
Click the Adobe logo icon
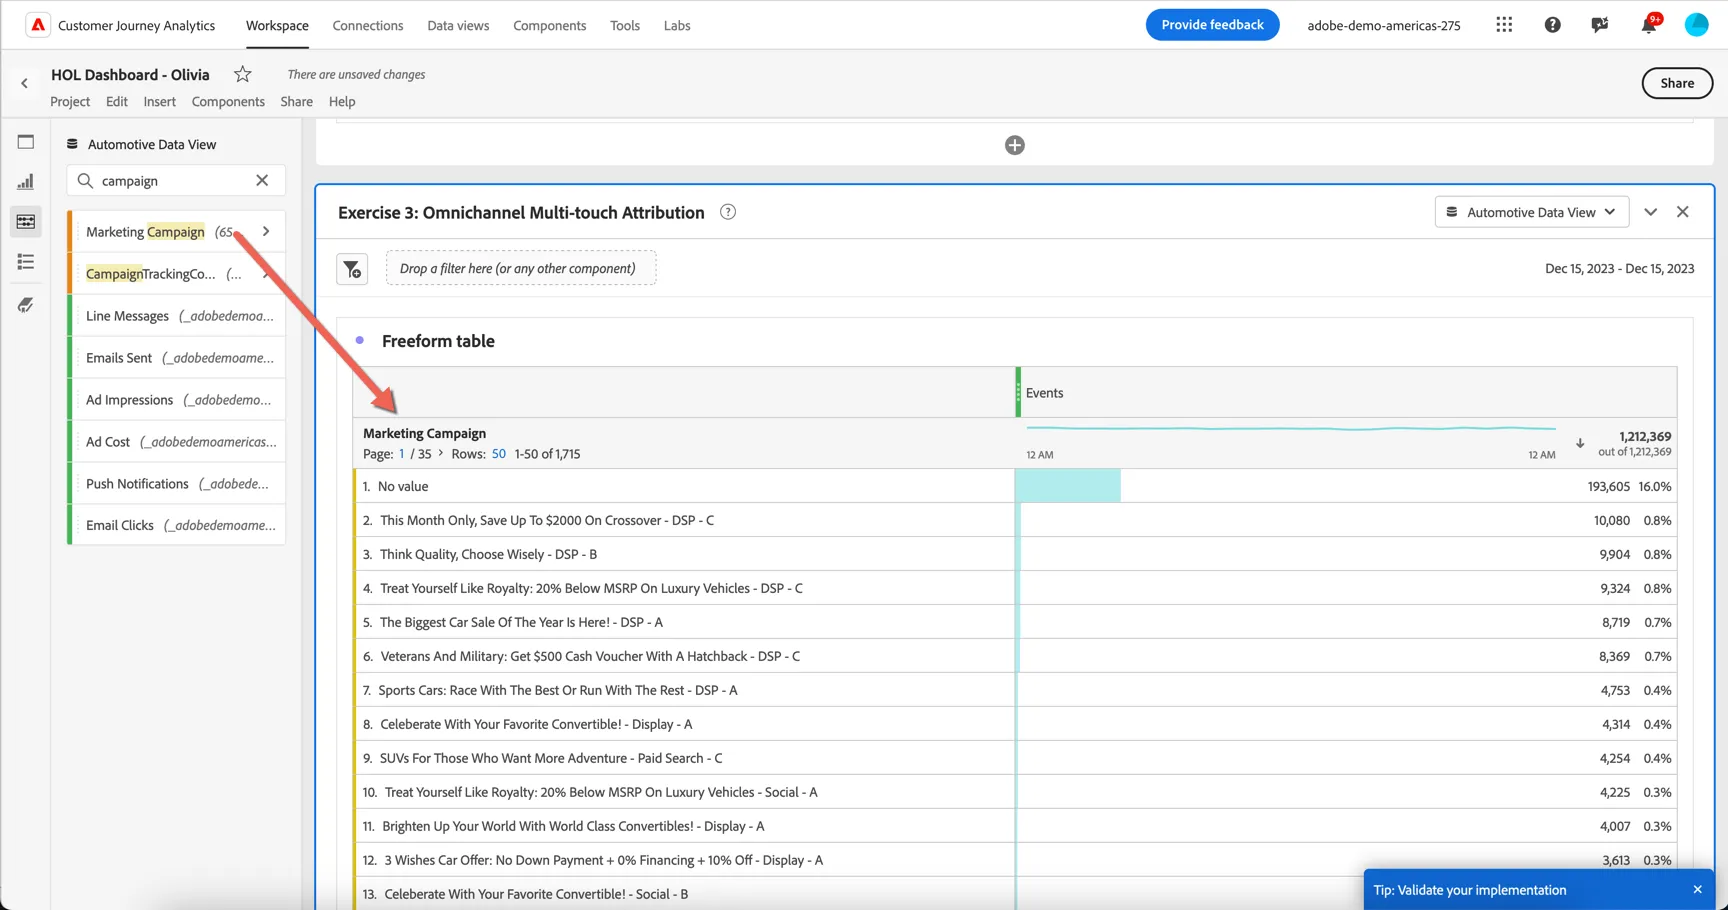click(x=37, y=25)
